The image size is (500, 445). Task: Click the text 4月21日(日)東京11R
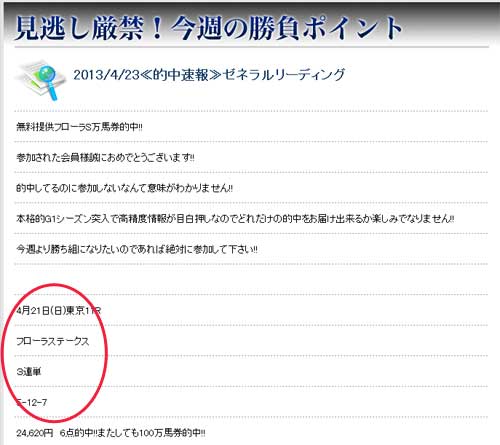point(59,311)
